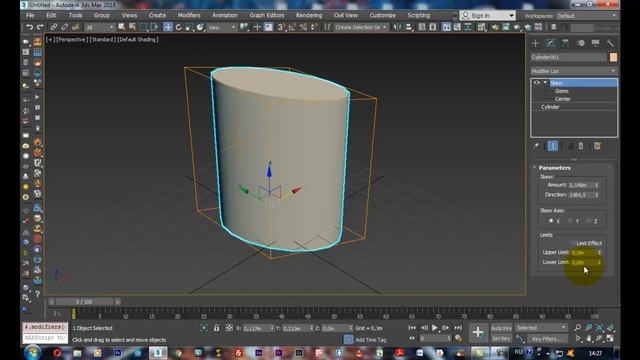Click Remove modifier trash icon
640x360 pixels.
pyautogui.click(x=581, y=146)
